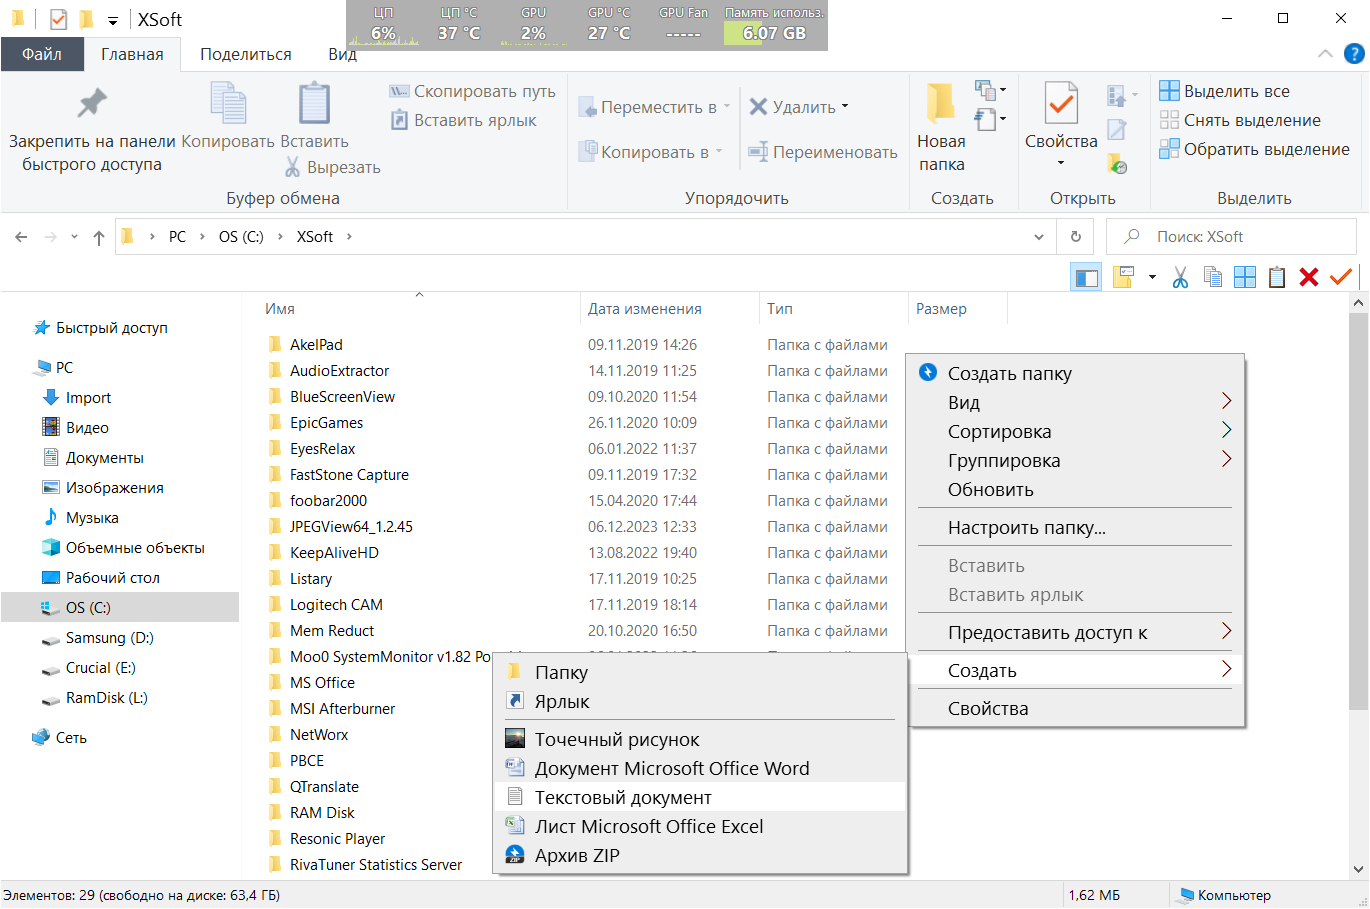
Task: Select the Главная ribbon tab
Action: [x=132, y=54]
